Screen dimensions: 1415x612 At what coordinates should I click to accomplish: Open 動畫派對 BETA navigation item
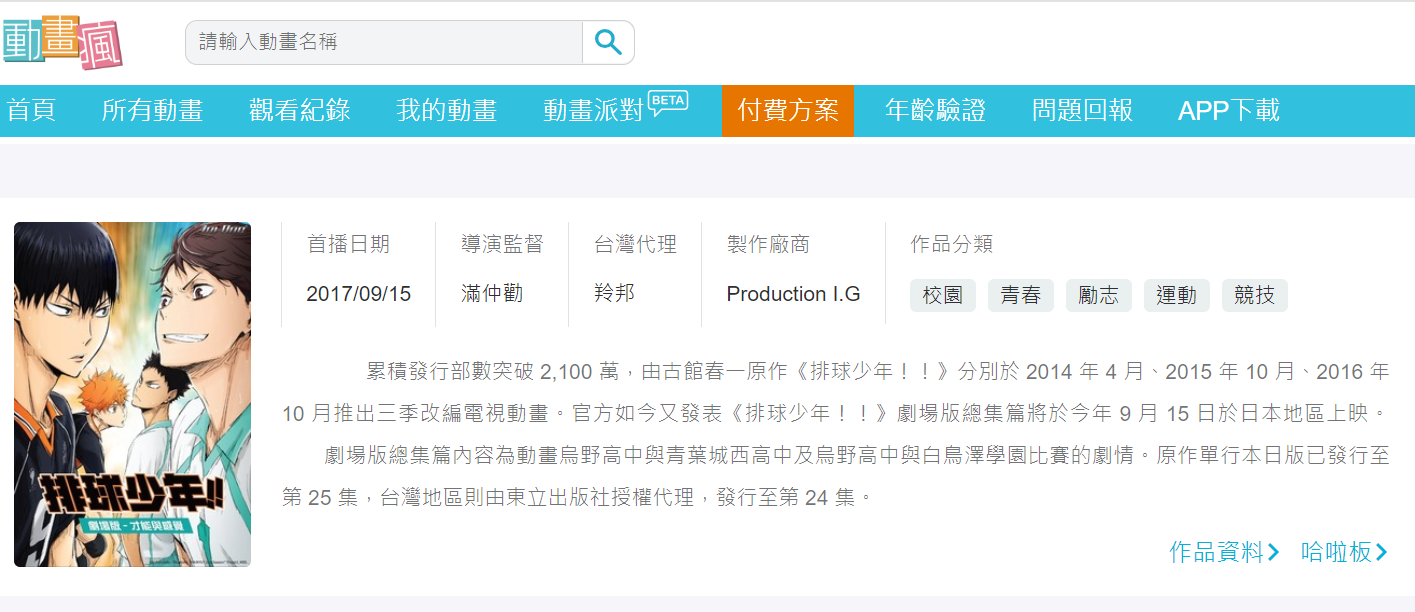(x=615, y=109)
